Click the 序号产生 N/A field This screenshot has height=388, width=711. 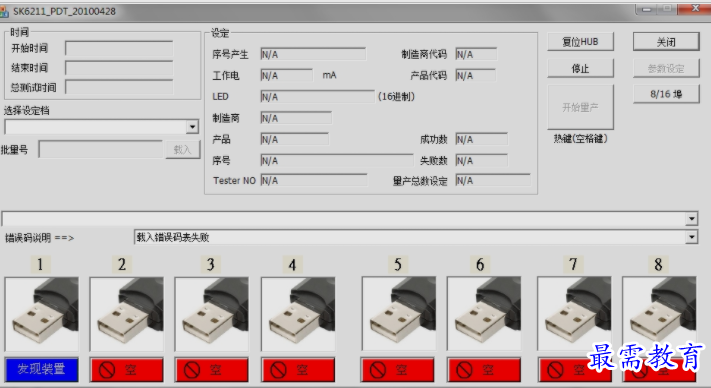[x=313, y=54]
